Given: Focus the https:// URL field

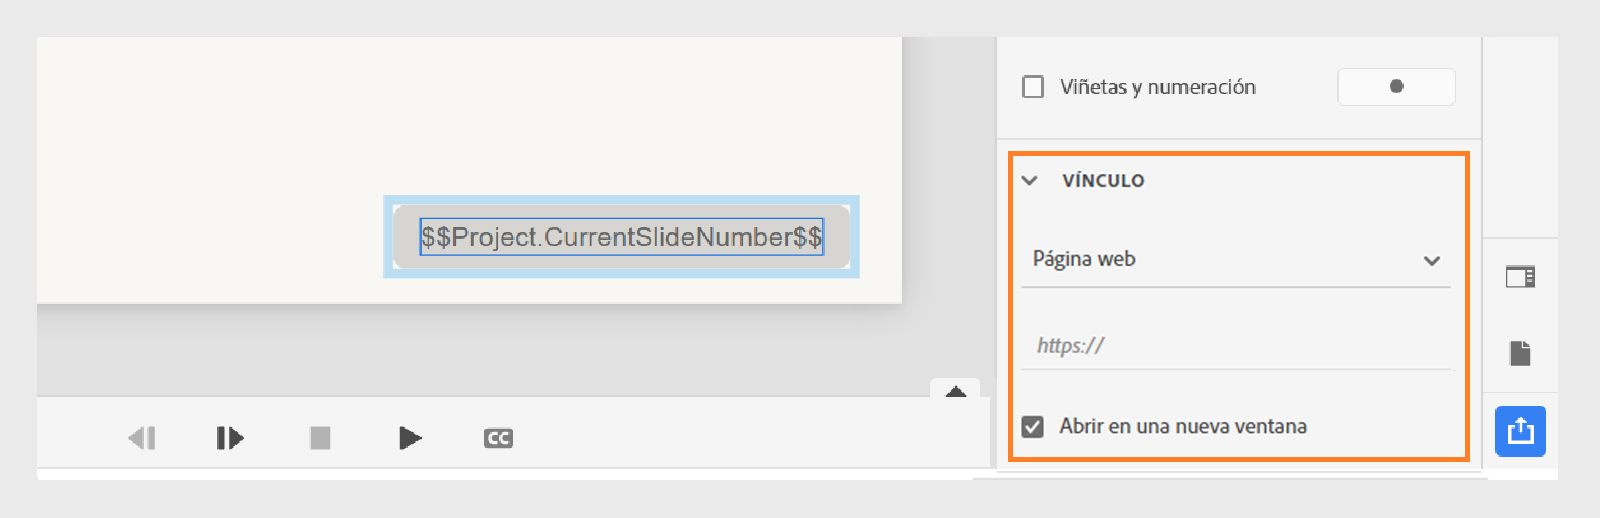Looking at the screenshot, I should point(1236,346).
